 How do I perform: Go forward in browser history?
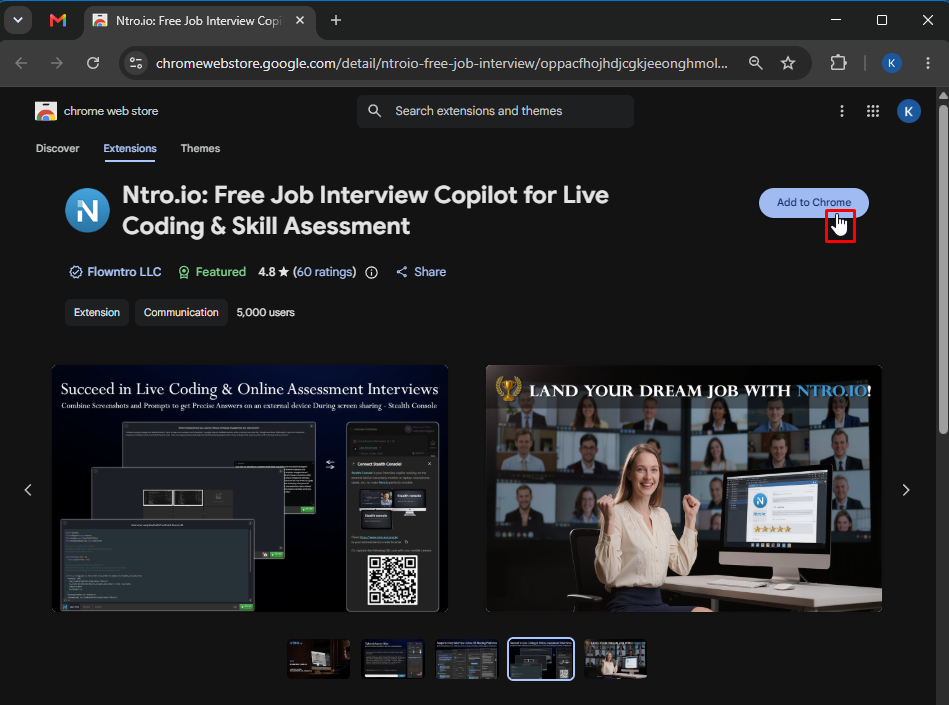point(57,63)
